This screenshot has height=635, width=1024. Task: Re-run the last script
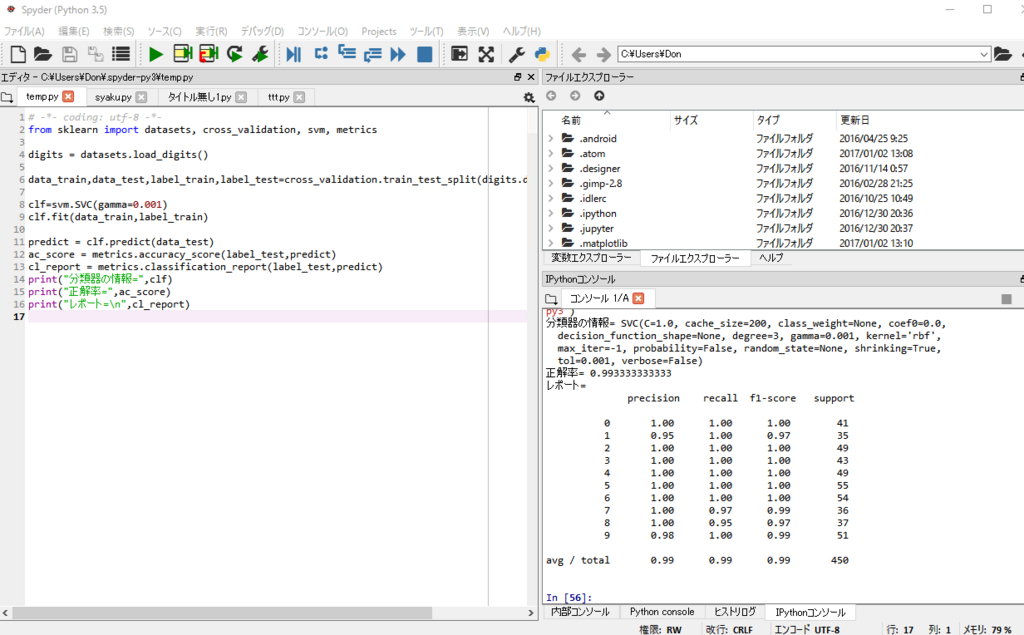click(234, 54)
